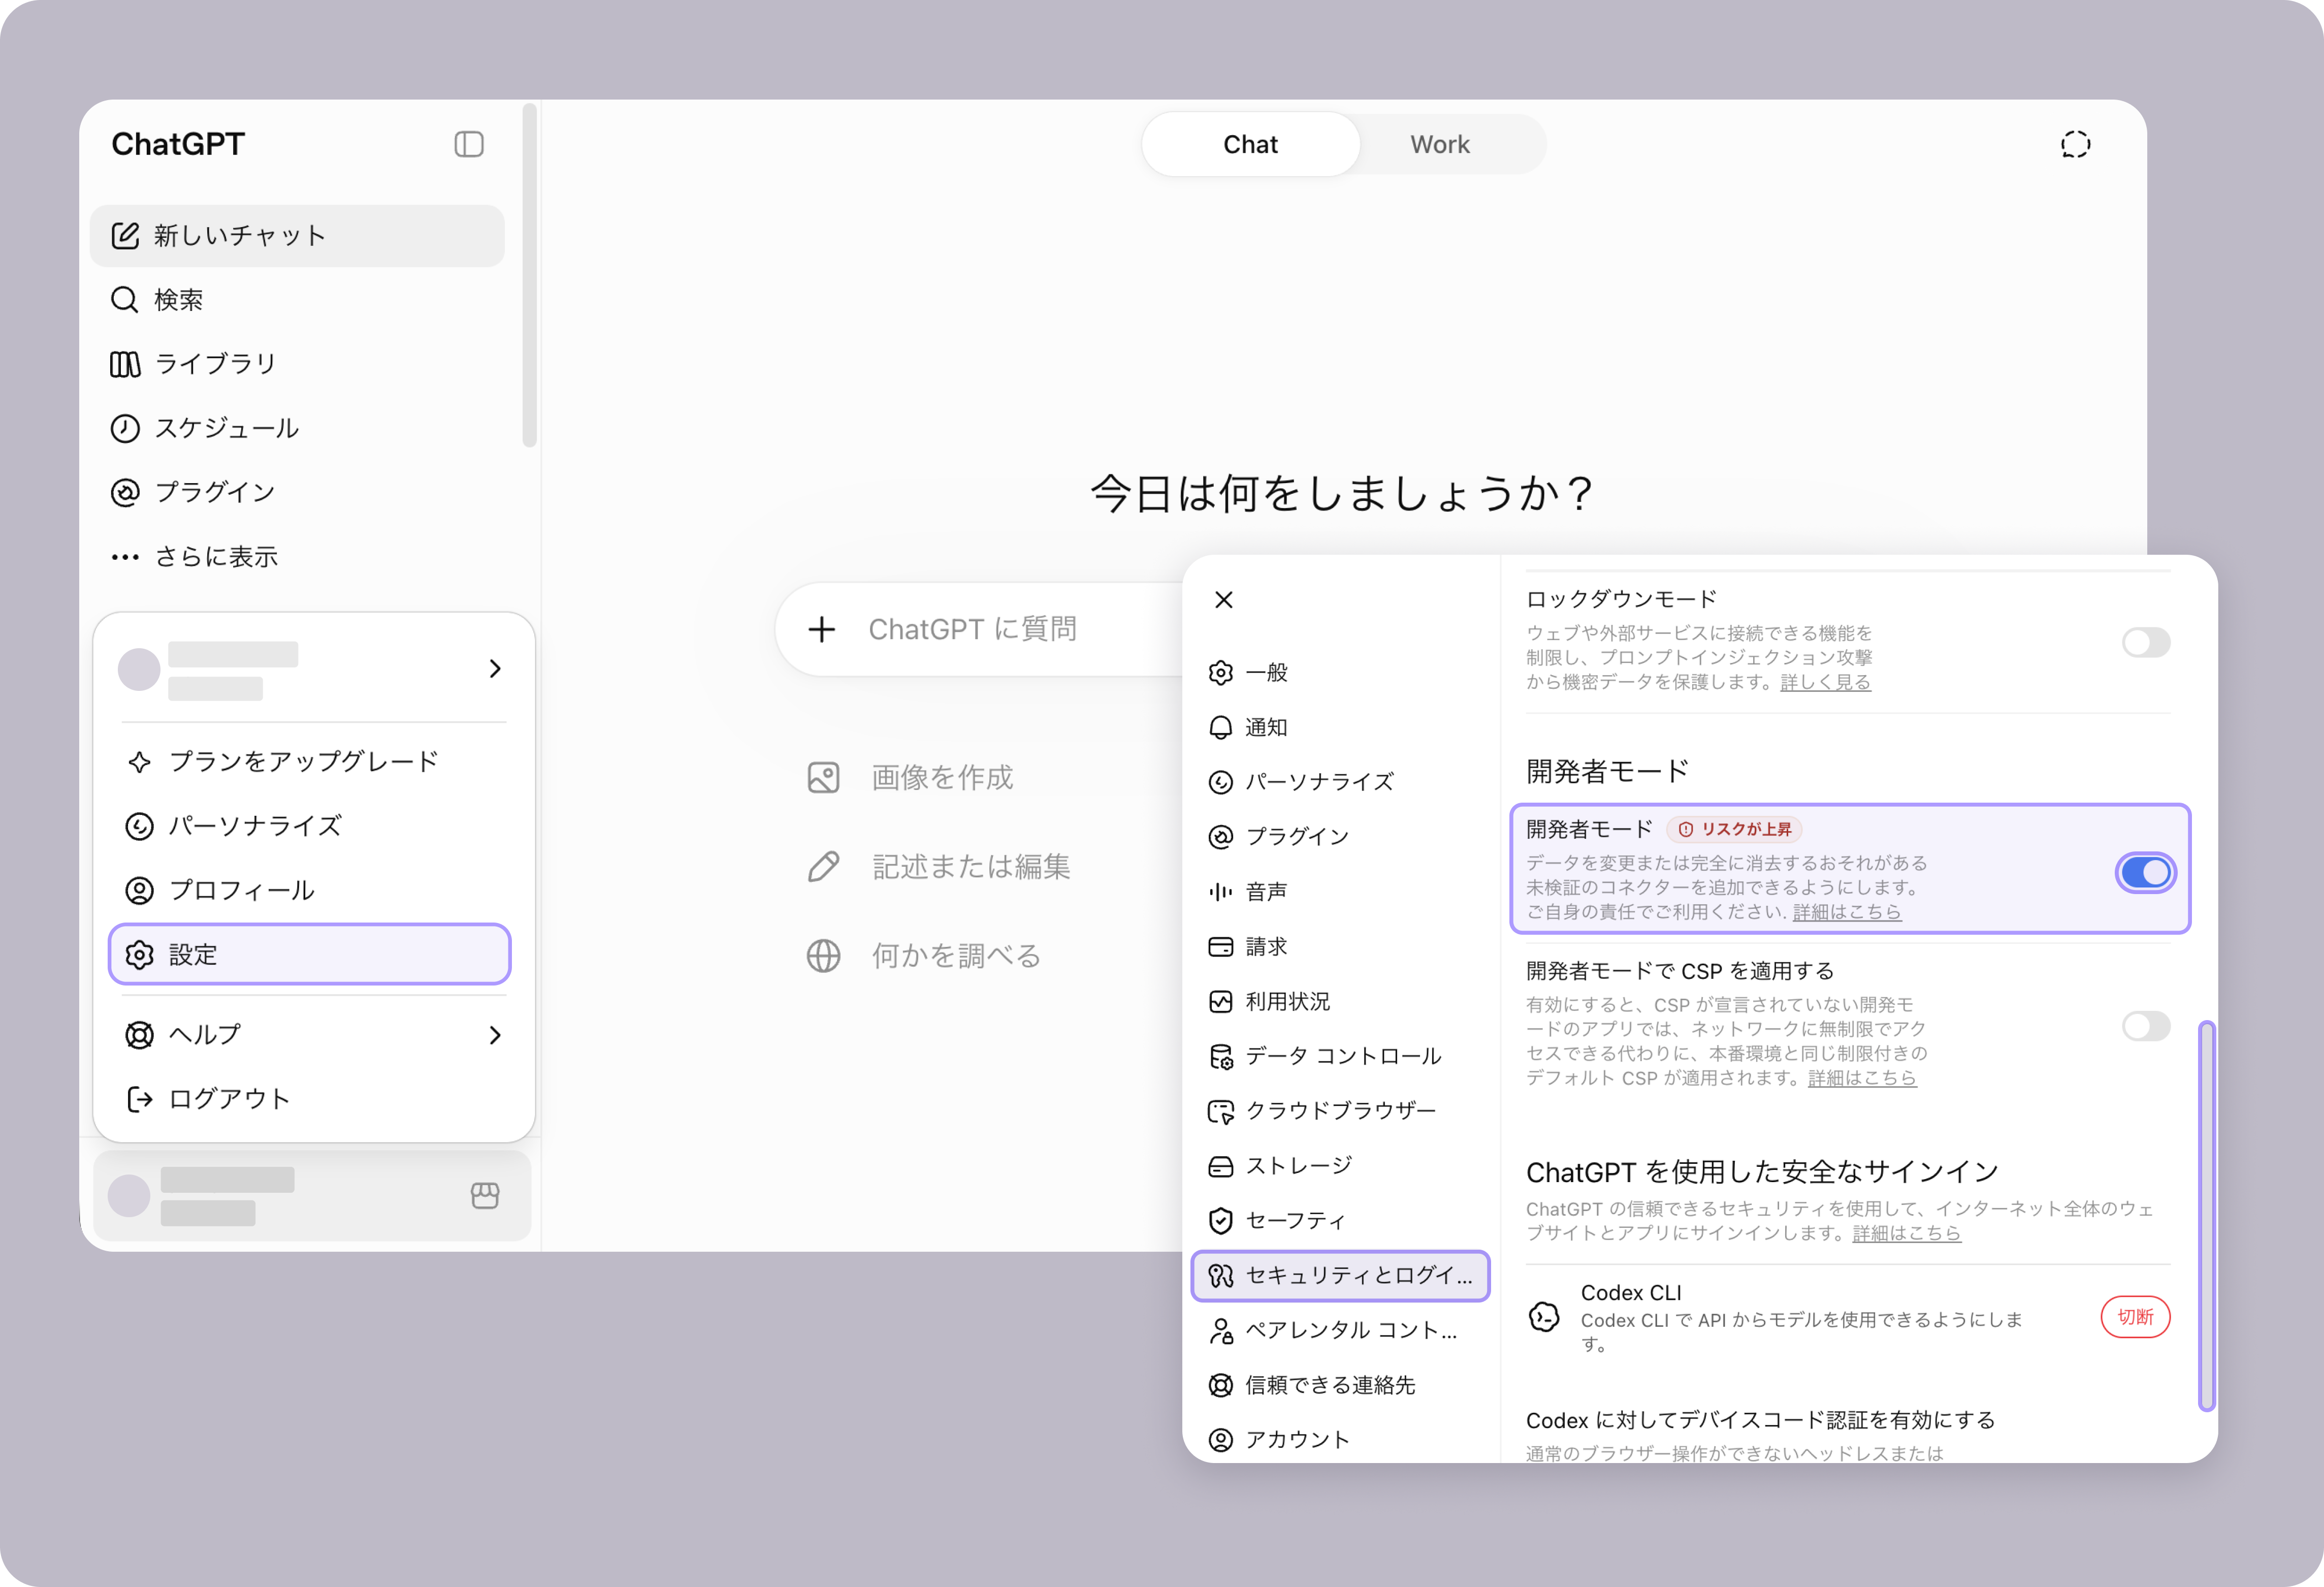Screen dimensions: 2324x1587
Task: Click the temporary chat dashed-circle icon
Action: tap(2075, 145)
